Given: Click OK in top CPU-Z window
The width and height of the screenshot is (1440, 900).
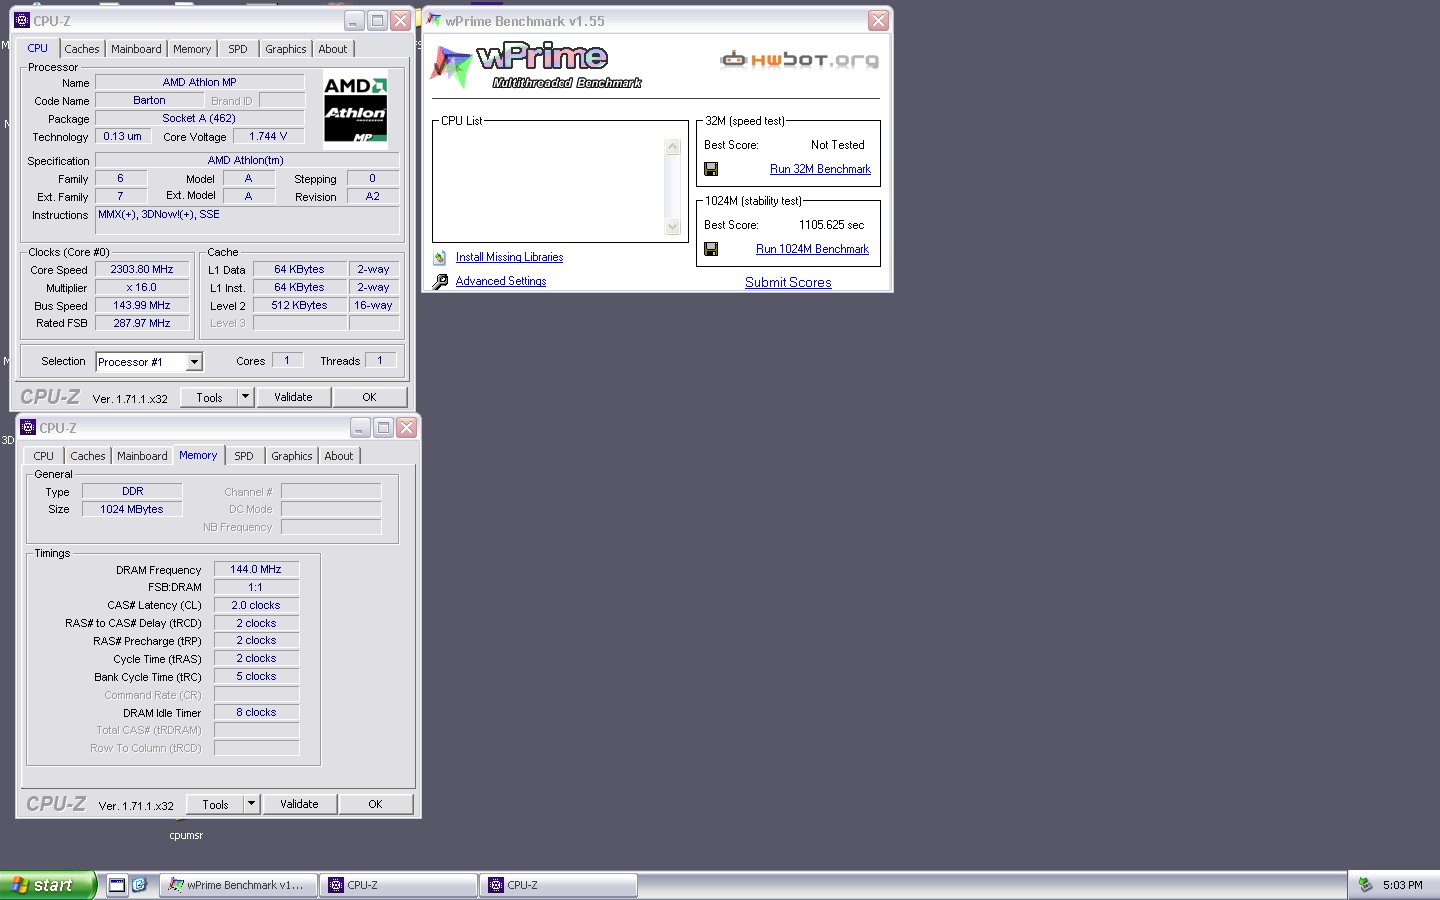Looking at the screenshot, I should [x=369, y=397].
